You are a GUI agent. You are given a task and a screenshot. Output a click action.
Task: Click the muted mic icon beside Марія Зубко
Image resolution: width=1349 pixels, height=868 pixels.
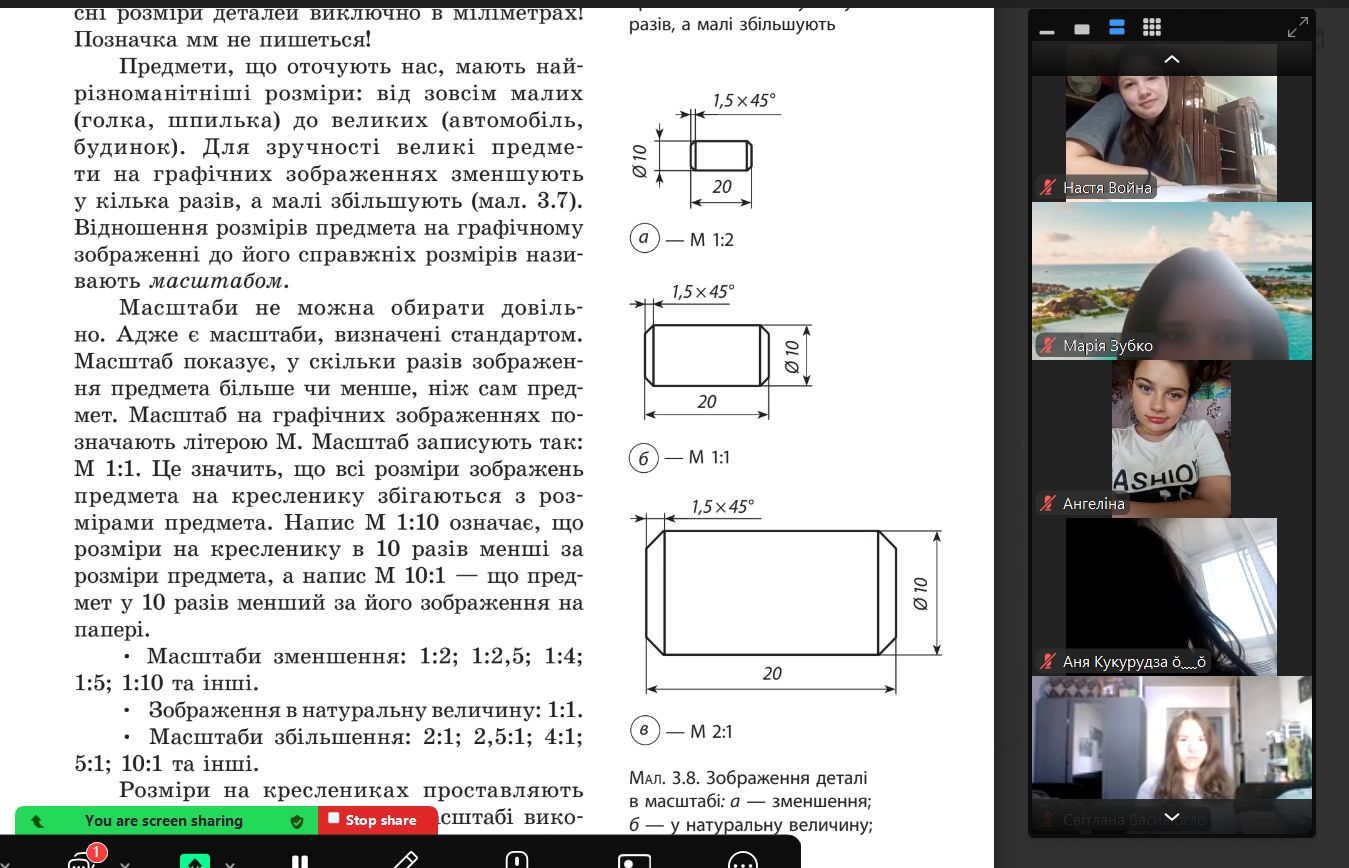pyautogui.click(x=1048, y=346)
